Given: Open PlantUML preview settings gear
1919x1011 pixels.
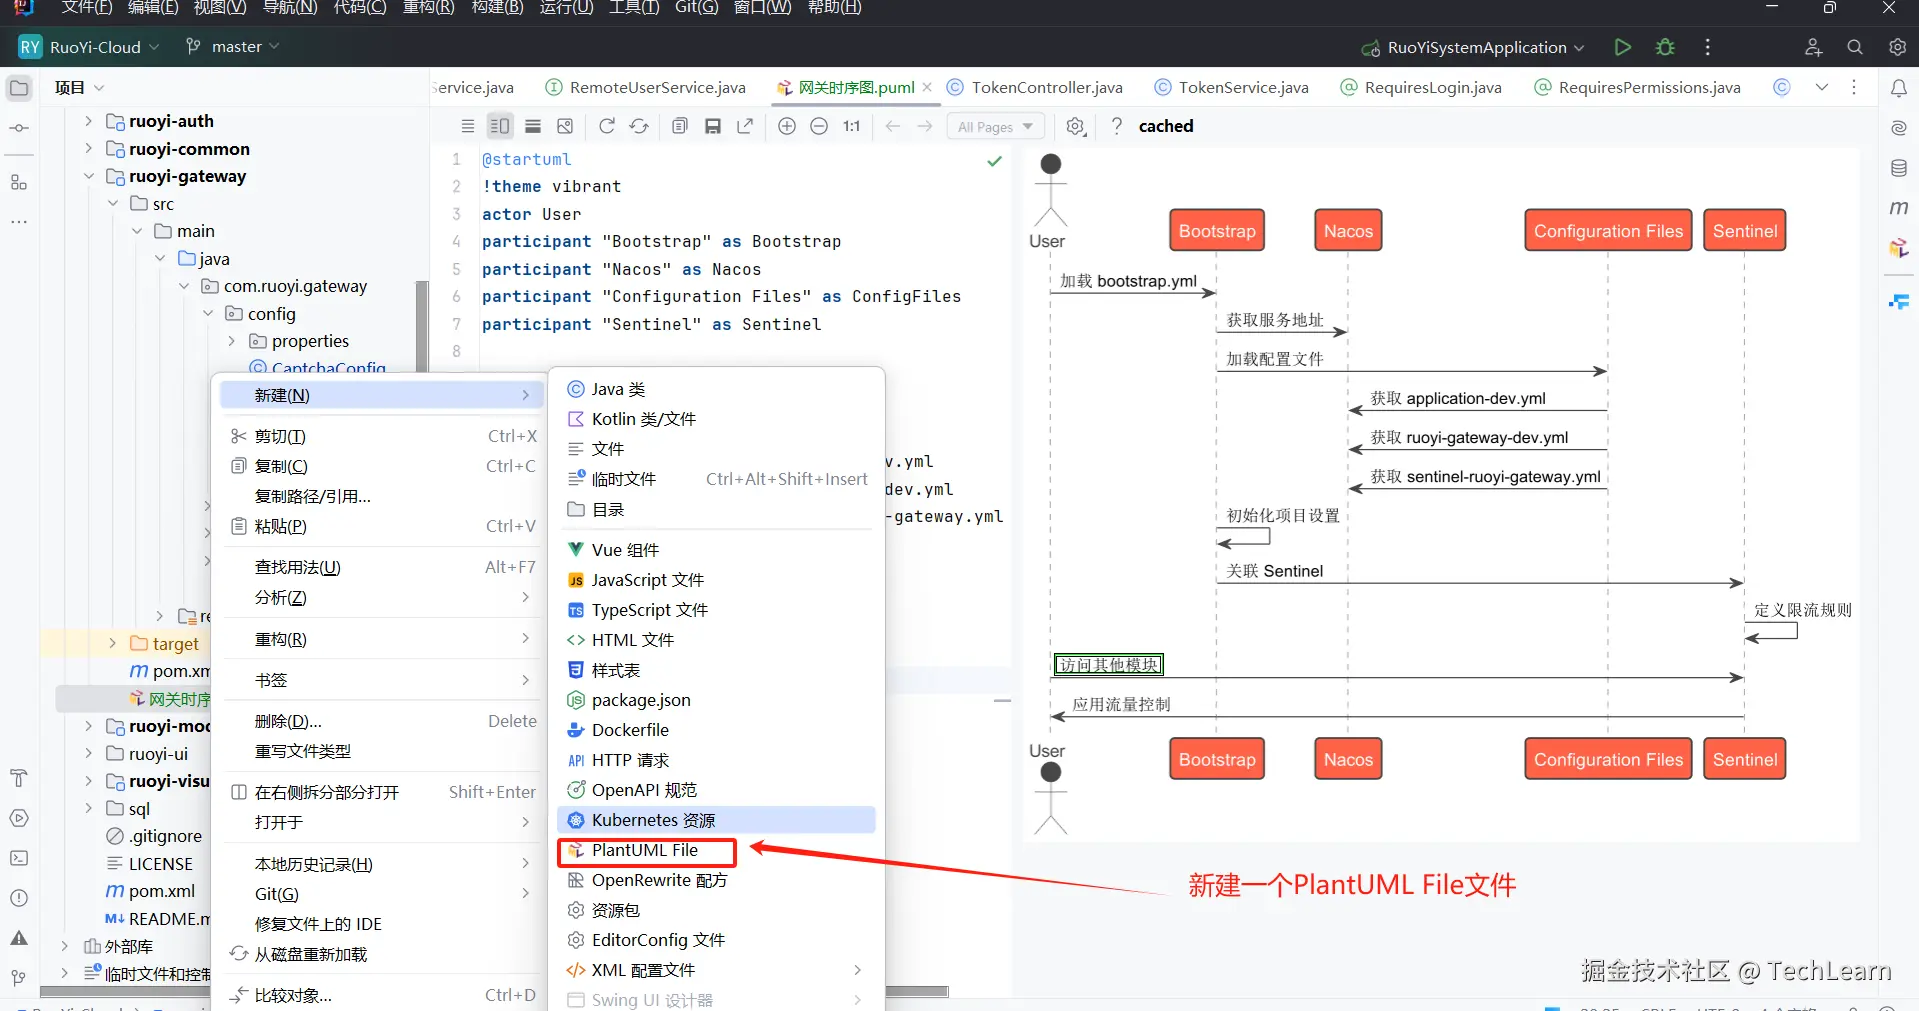Looking at the screenshot, I should coord(1076,126).
